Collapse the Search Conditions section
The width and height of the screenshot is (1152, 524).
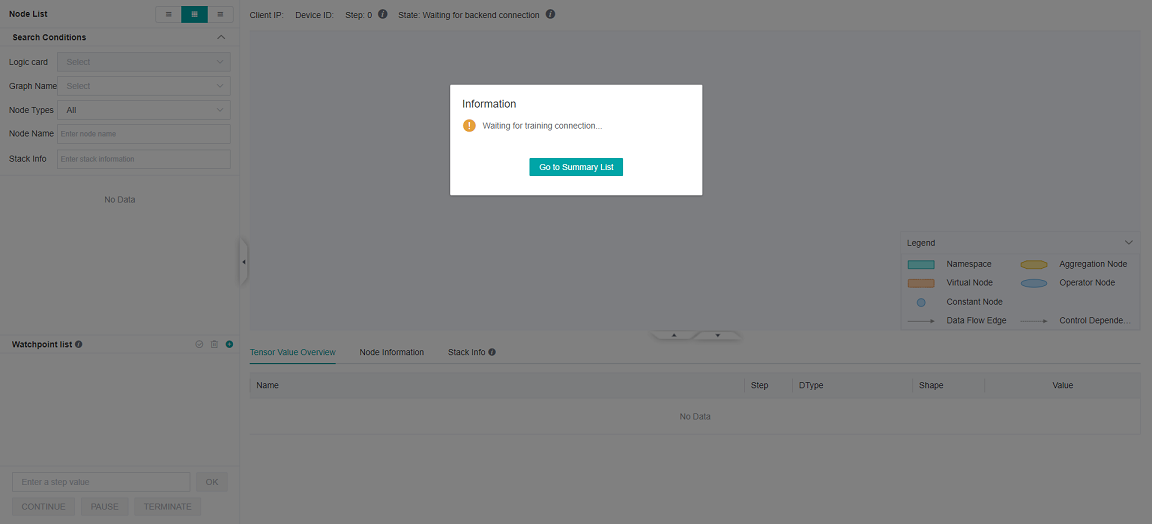pos(221,37)
